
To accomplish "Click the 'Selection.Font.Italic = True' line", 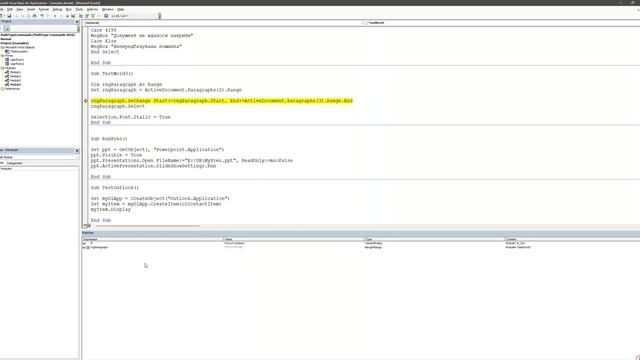I will [x=131, y=117].
